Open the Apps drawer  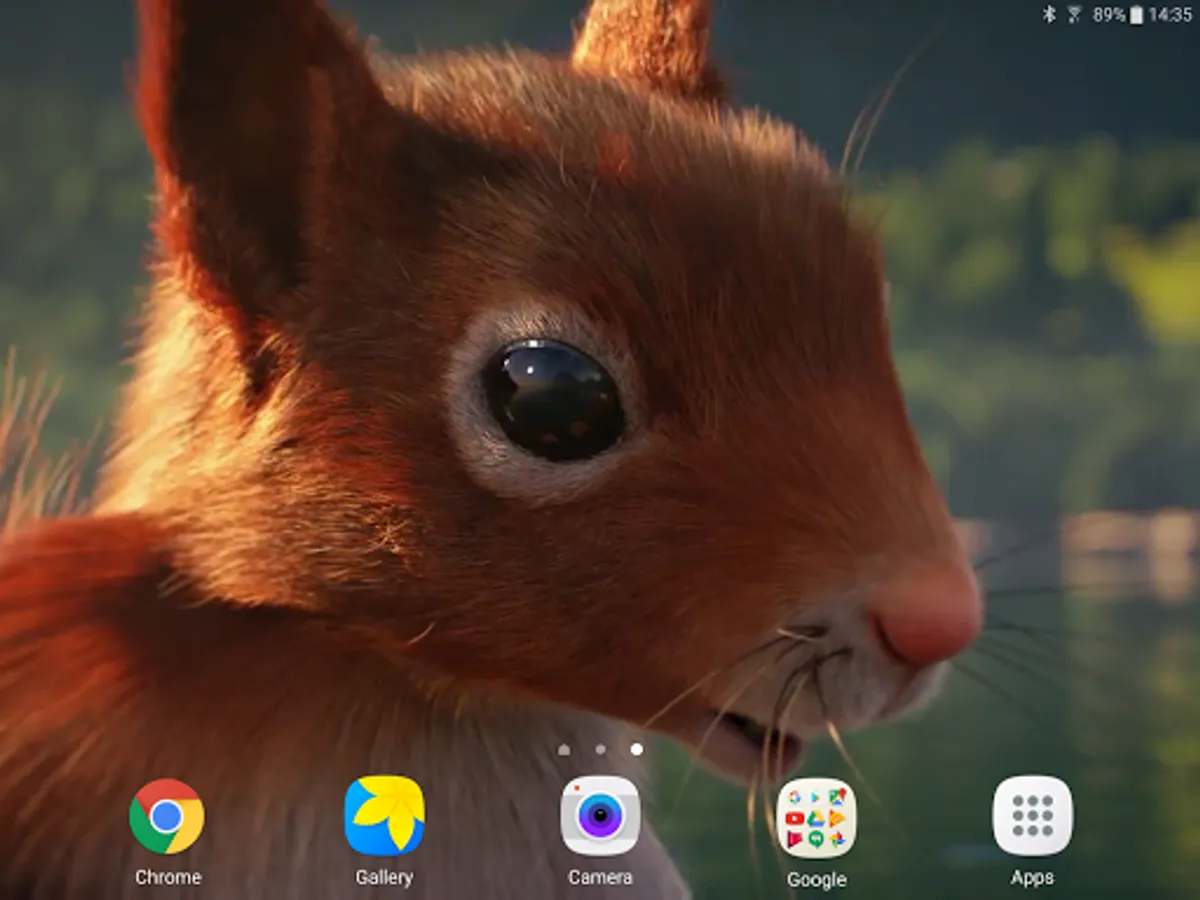pos(1032,816)
